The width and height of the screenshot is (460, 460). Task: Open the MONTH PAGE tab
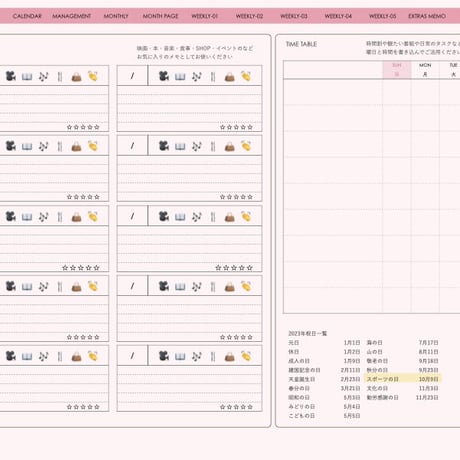(x=160, y=16)
